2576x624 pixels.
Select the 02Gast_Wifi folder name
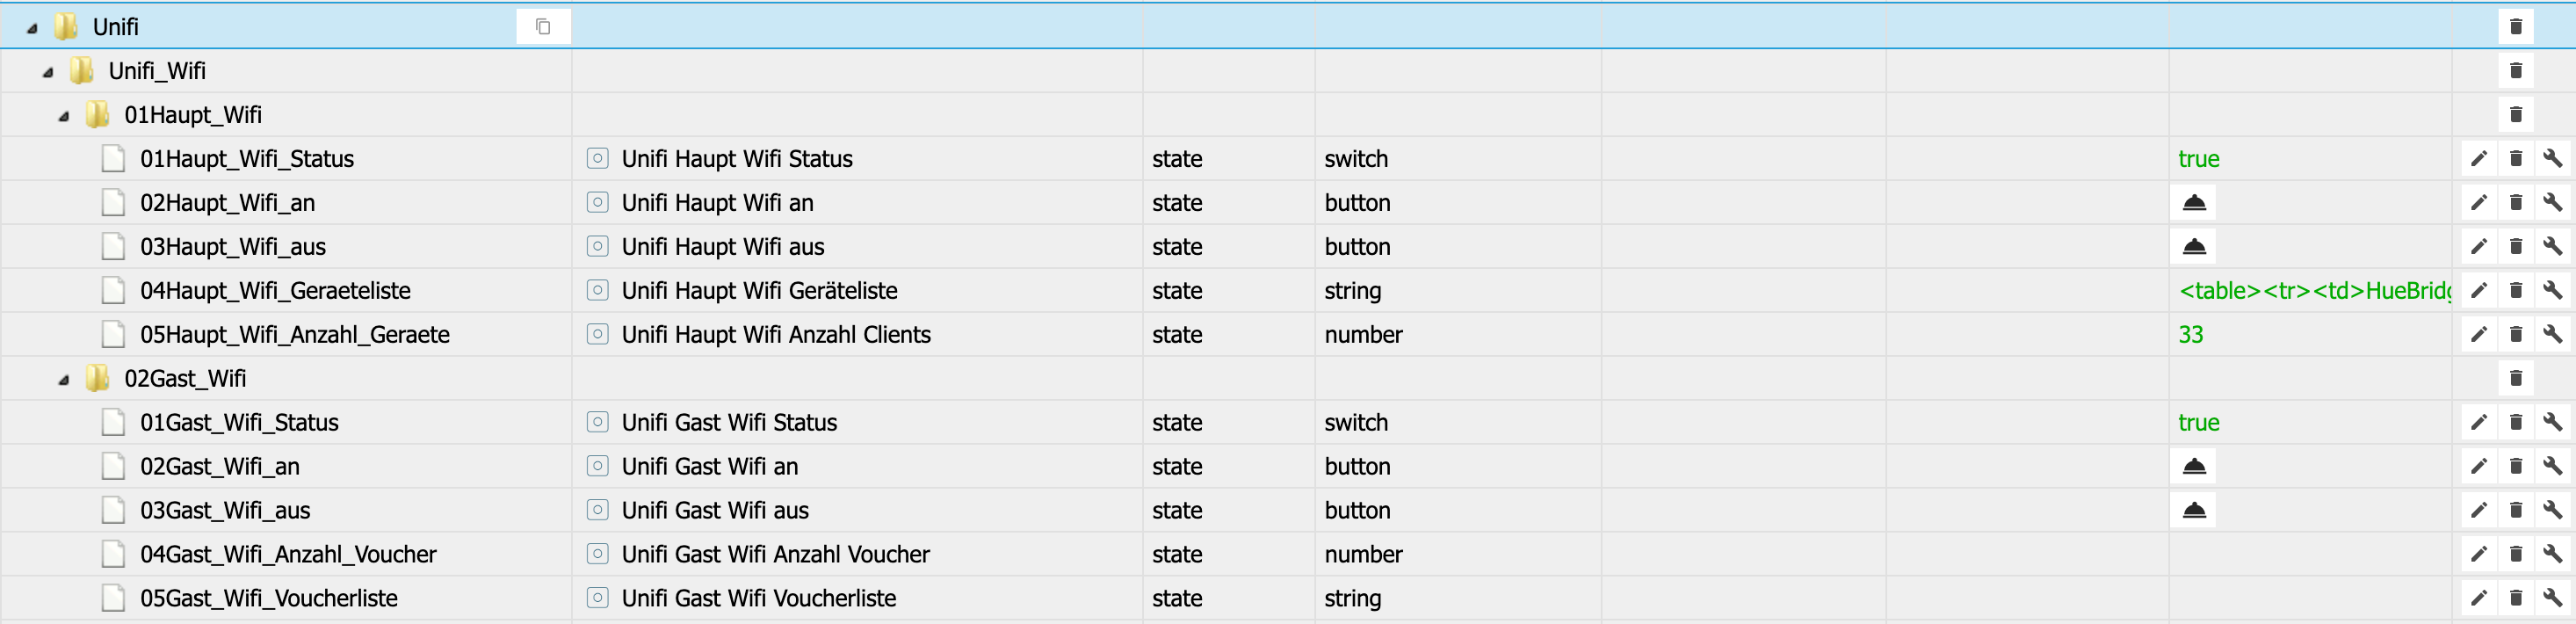click(x=185, y=379)
